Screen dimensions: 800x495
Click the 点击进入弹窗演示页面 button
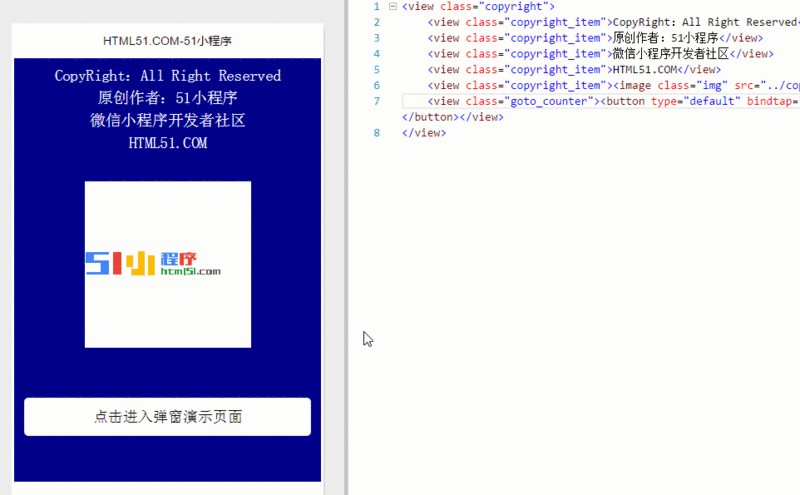167,416
